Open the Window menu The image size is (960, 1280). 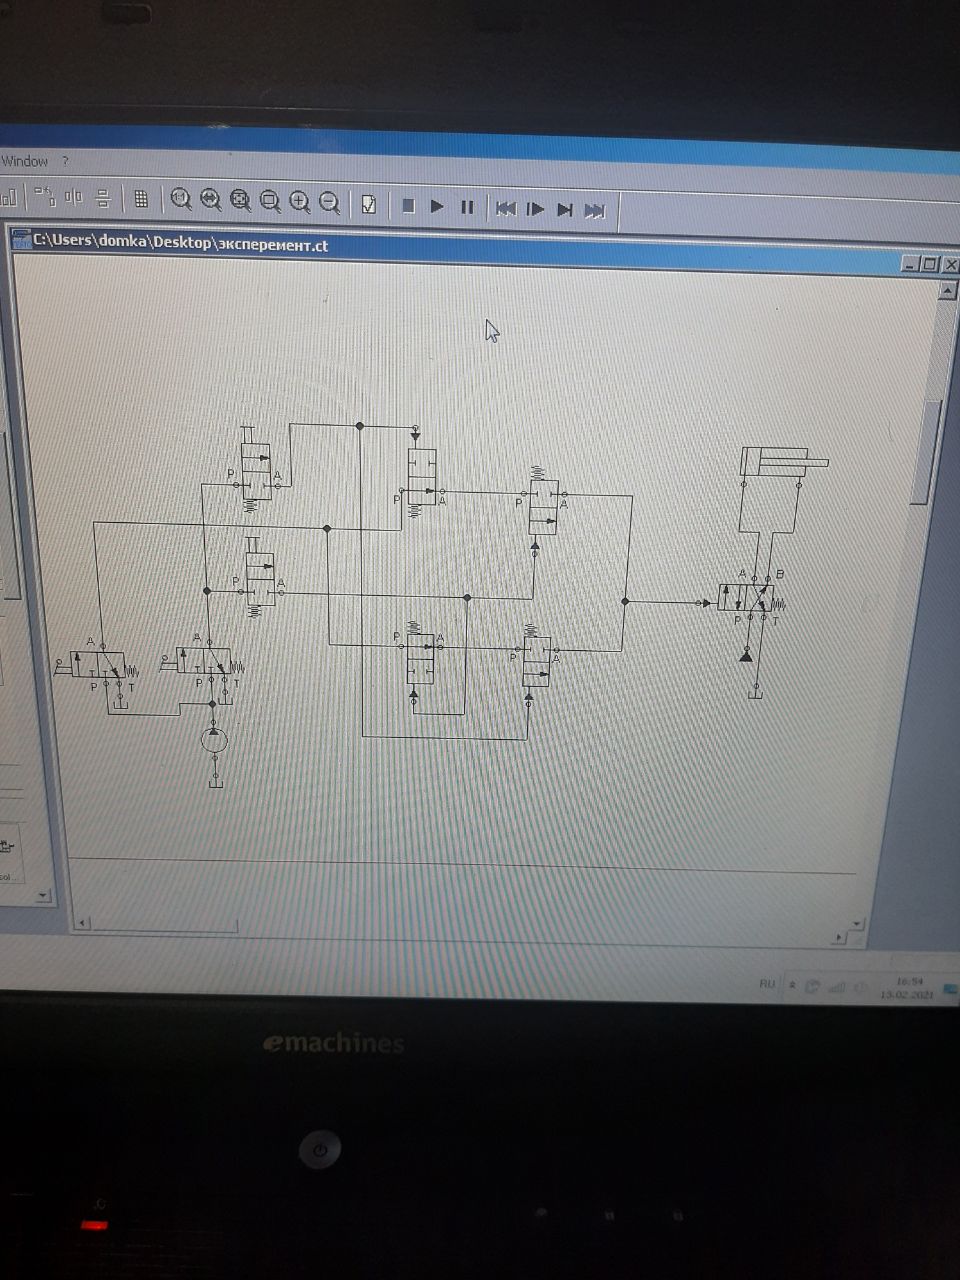(x=24, y=161)
